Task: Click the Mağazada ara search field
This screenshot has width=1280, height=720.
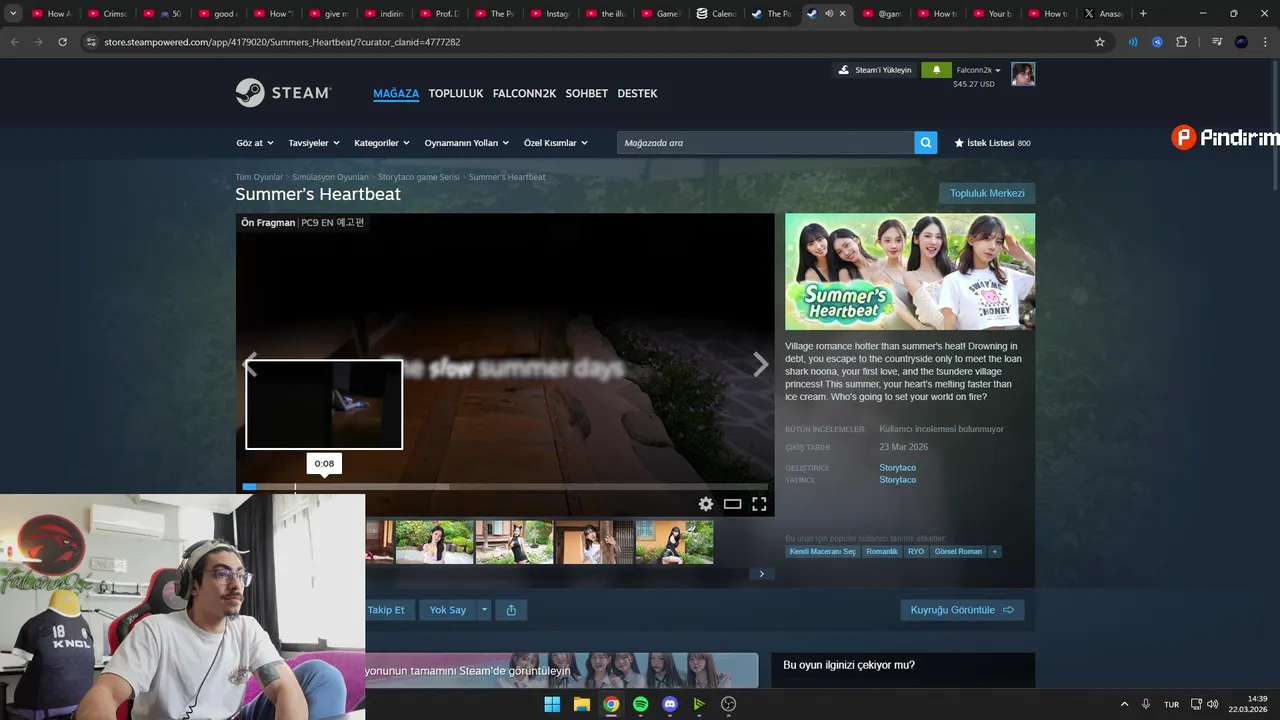Action: coord(765,143)
